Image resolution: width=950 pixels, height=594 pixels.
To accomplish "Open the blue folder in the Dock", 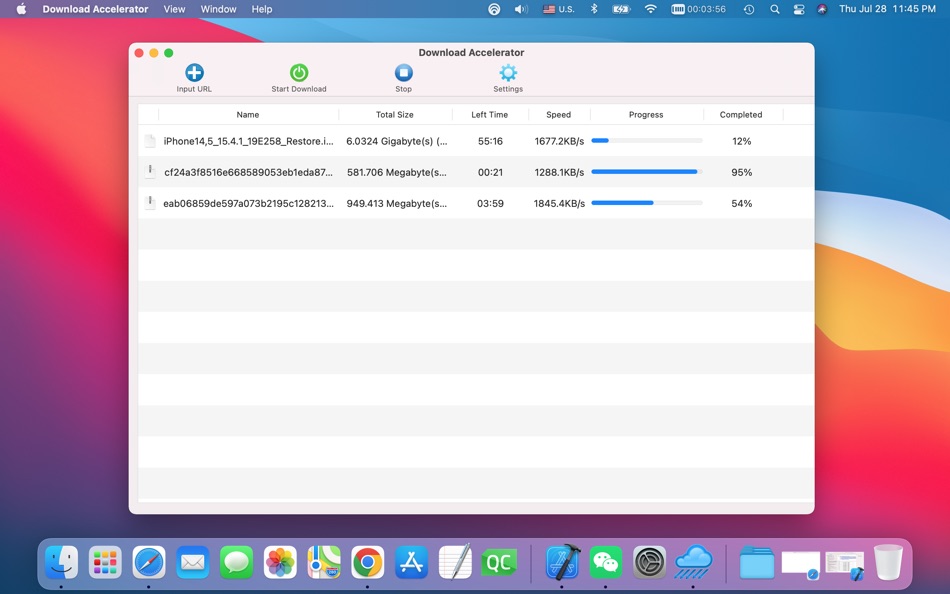I will point(757,562).
